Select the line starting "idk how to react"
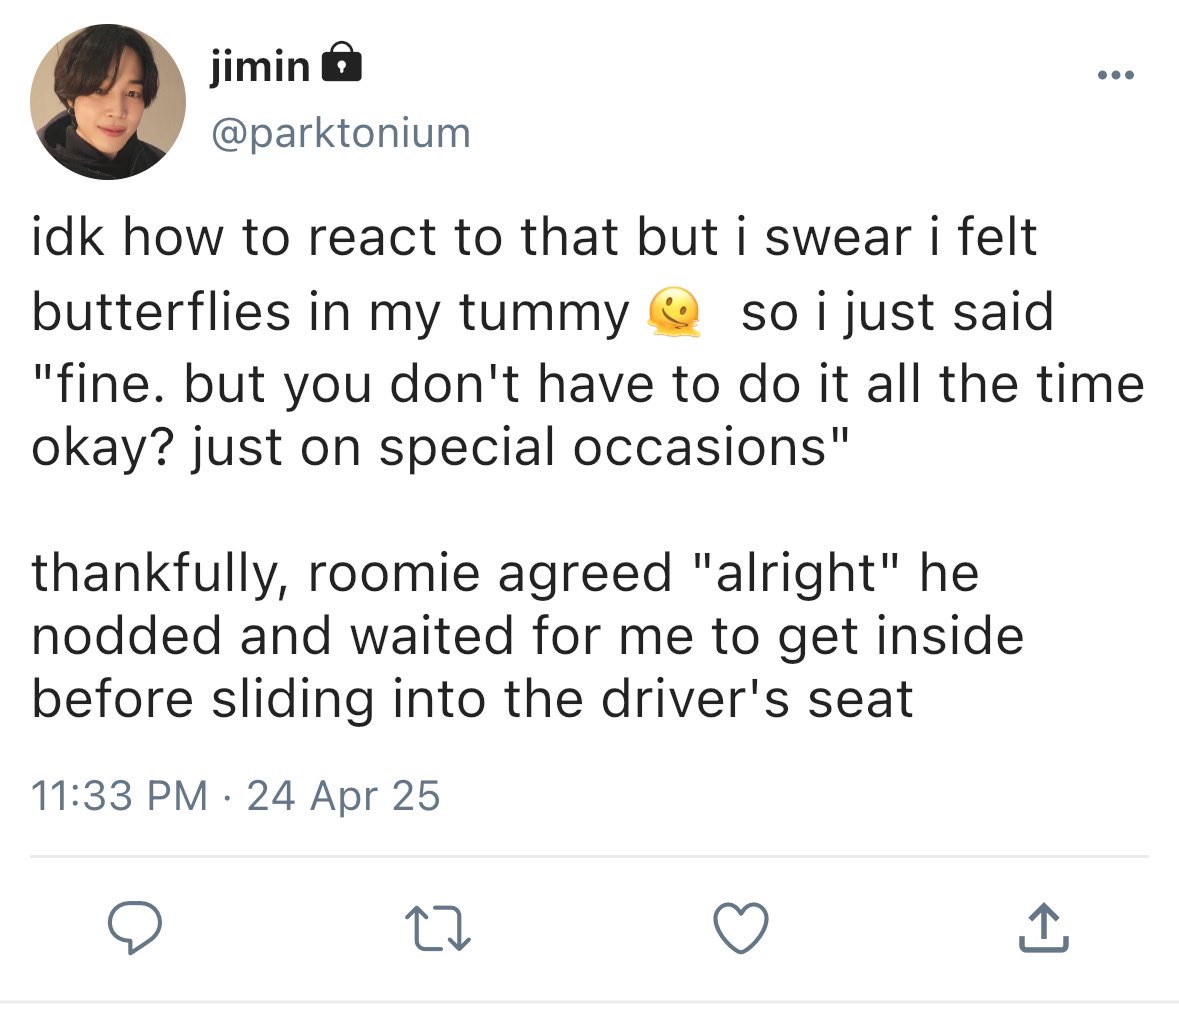Image resolution: width=1179 pixels, height=1020 pixels. tap(535, 237)
